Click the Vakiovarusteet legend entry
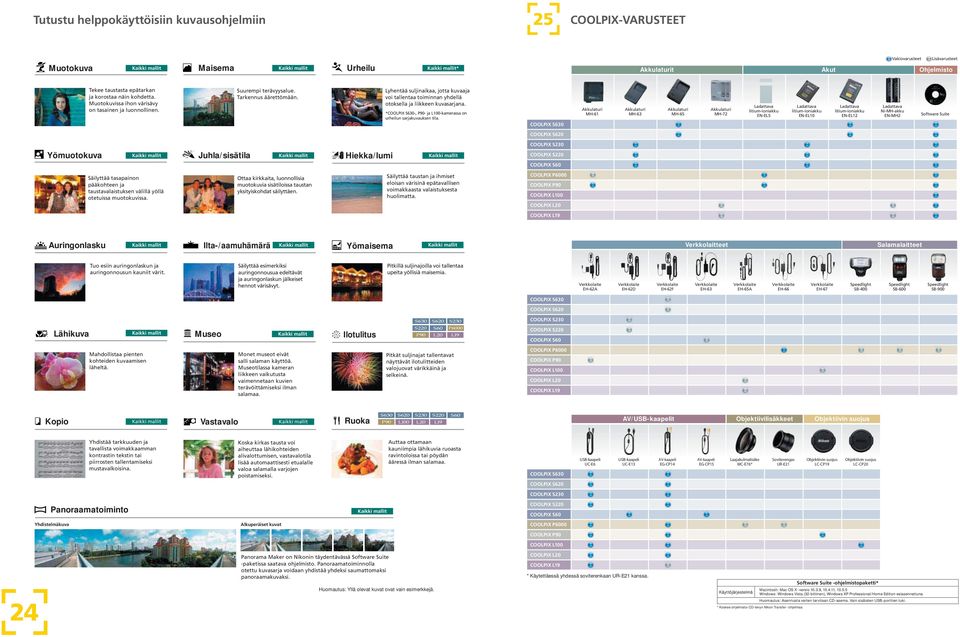 click(x=904, y=59)
